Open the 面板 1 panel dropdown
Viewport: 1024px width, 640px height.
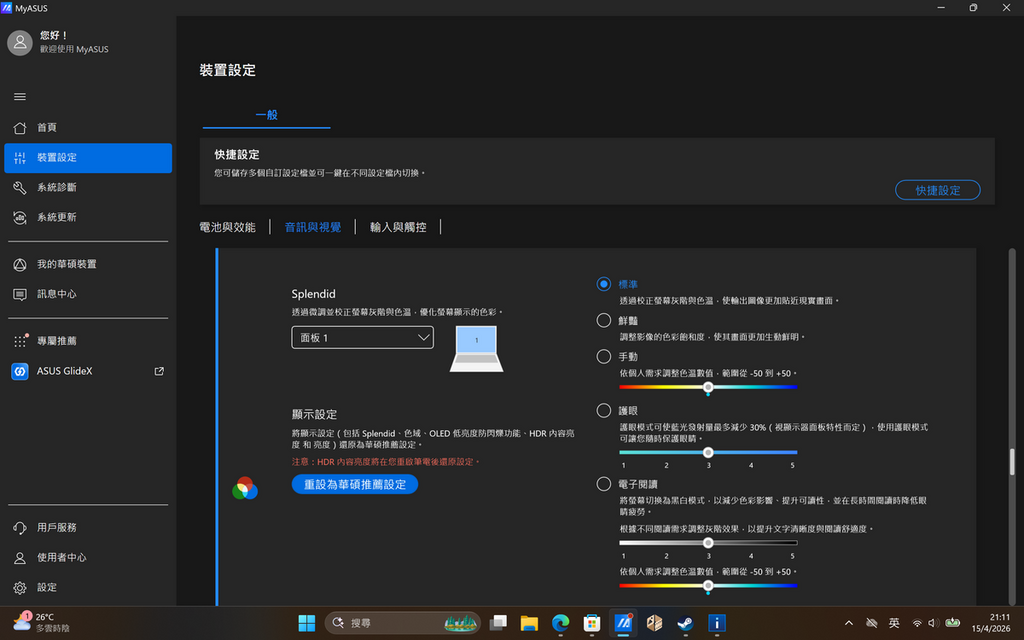tap(362, 337)
